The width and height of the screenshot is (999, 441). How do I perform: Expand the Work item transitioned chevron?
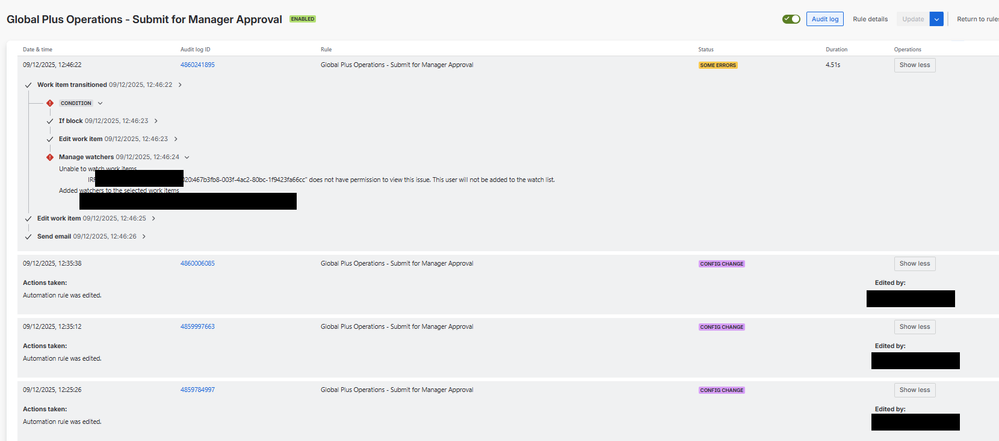click(180, 85)
